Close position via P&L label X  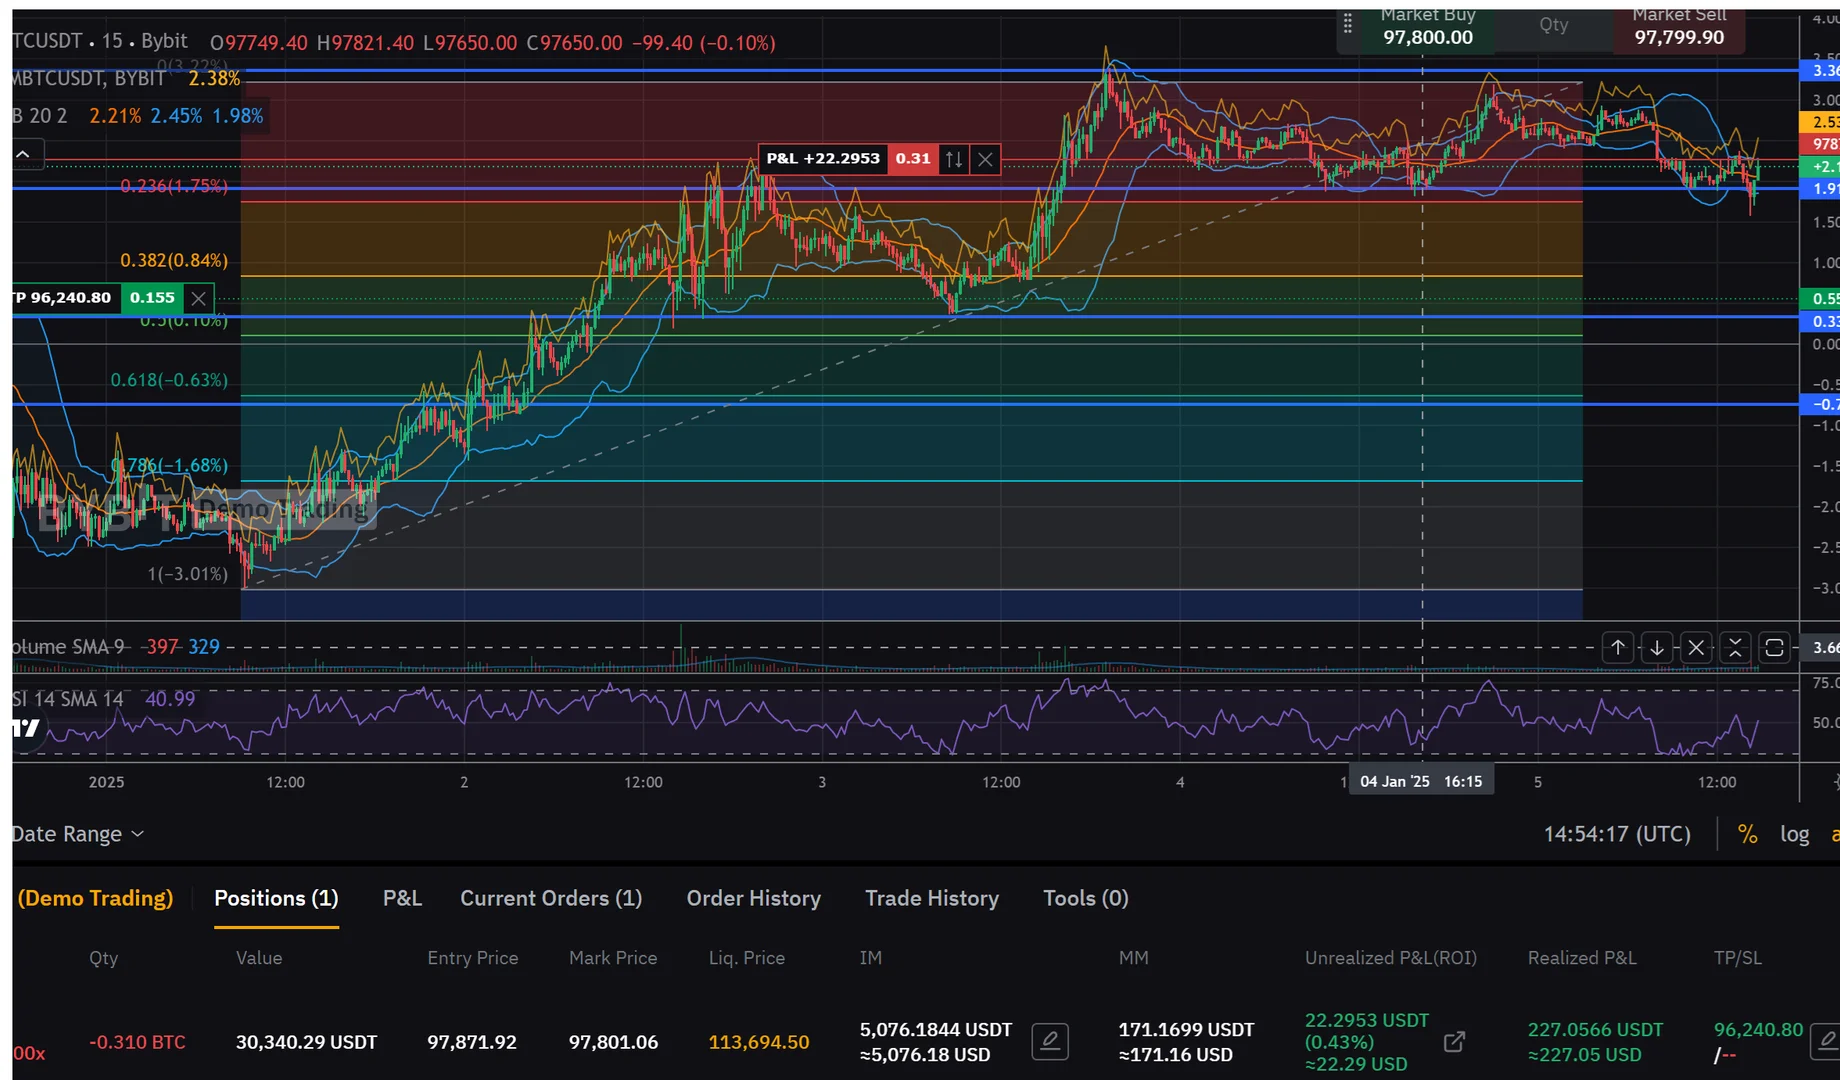(x=985, y=159)
